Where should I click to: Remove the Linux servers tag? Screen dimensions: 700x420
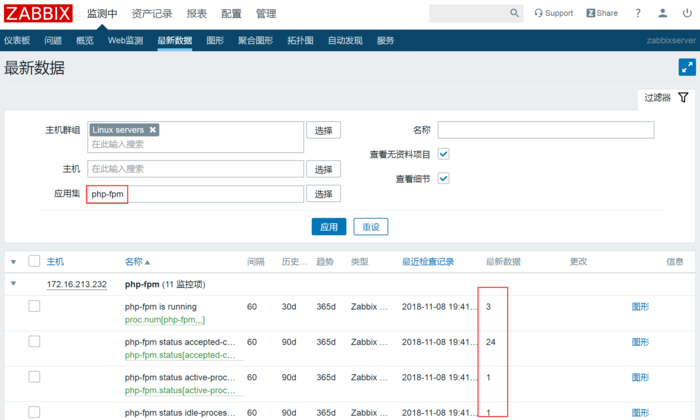(153, 130)
